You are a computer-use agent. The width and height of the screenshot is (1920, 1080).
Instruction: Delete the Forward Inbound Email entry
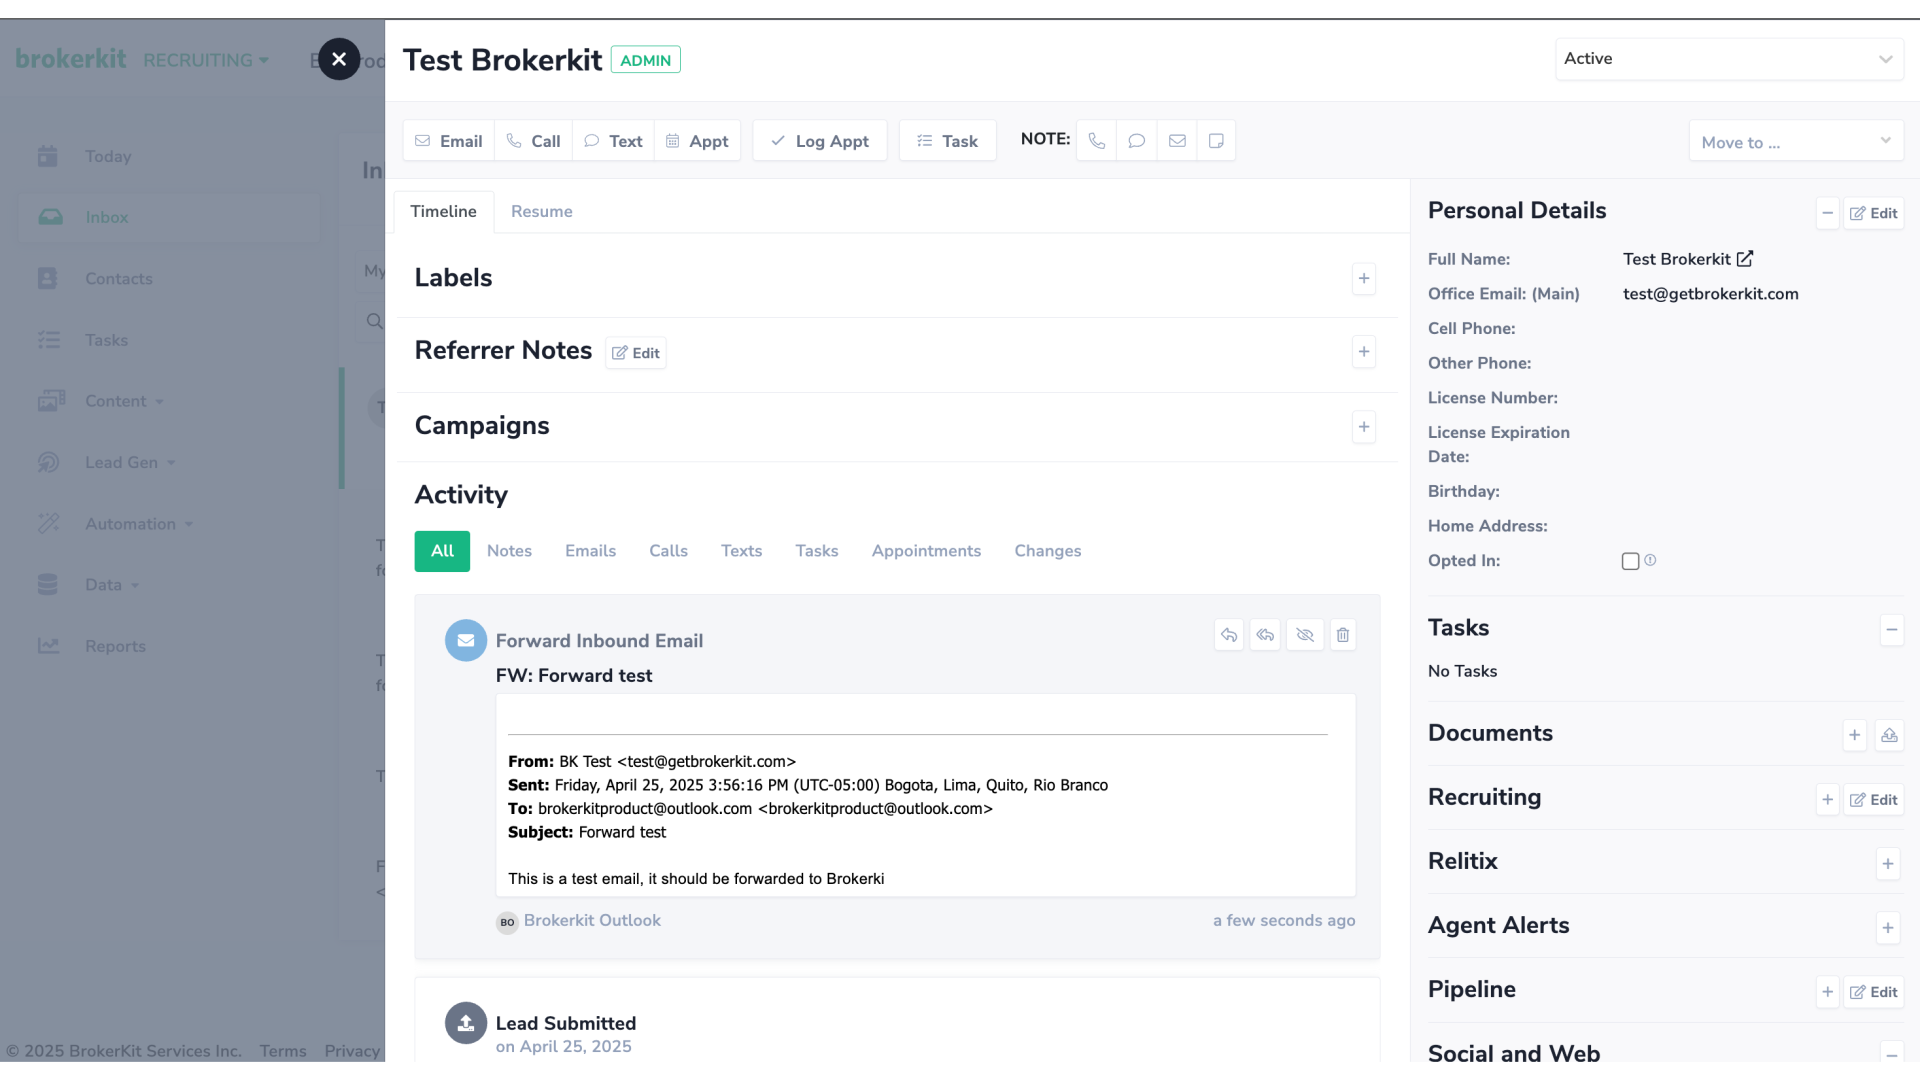1343,635
